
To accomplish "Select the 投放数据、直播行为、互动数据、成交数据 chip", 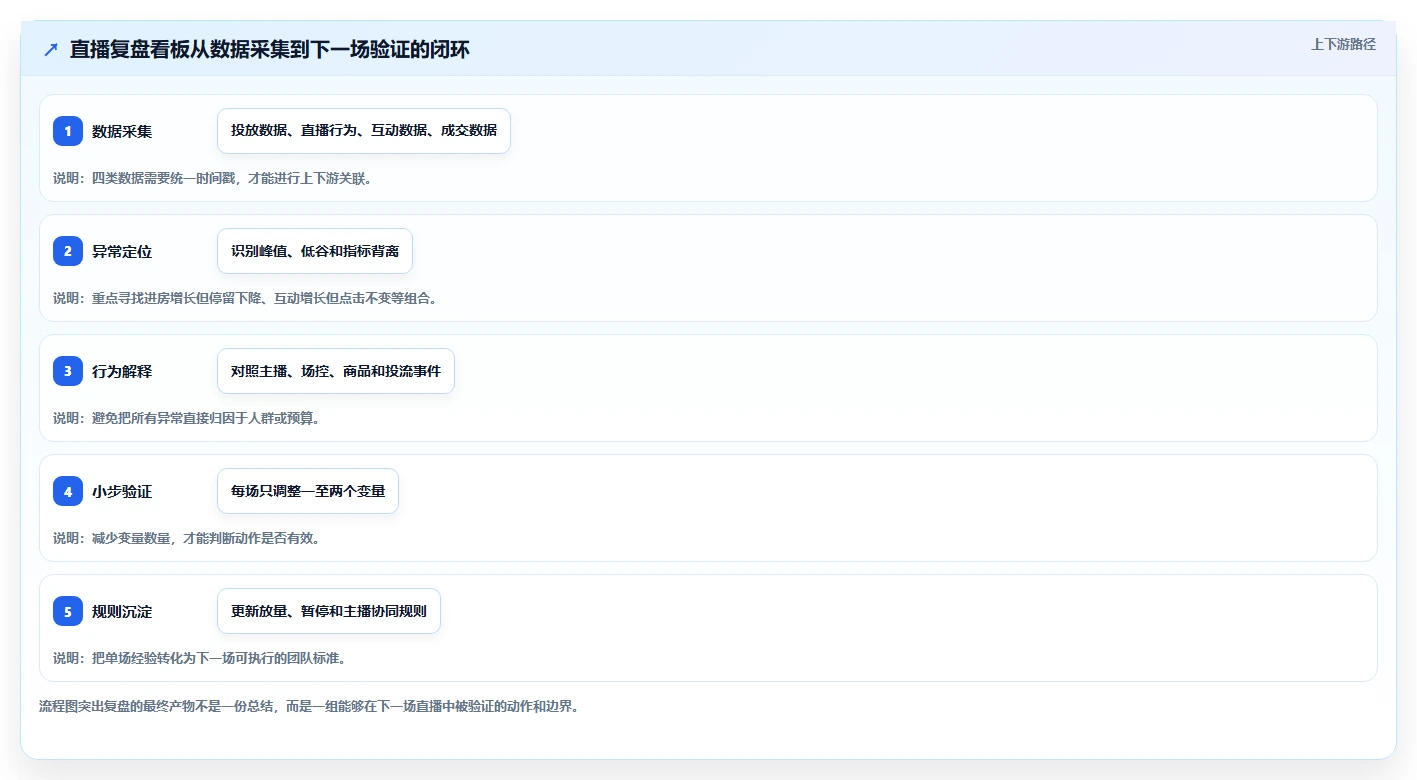I will tap(364, 131).
